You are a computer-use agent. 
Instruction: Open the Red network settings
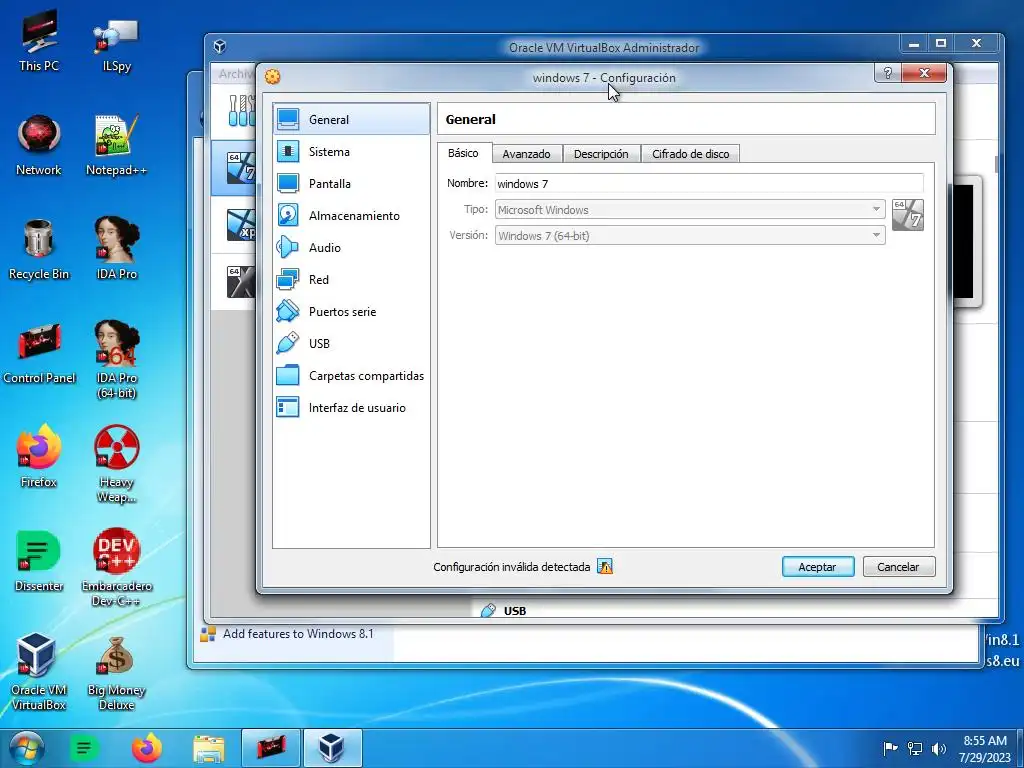351,280
